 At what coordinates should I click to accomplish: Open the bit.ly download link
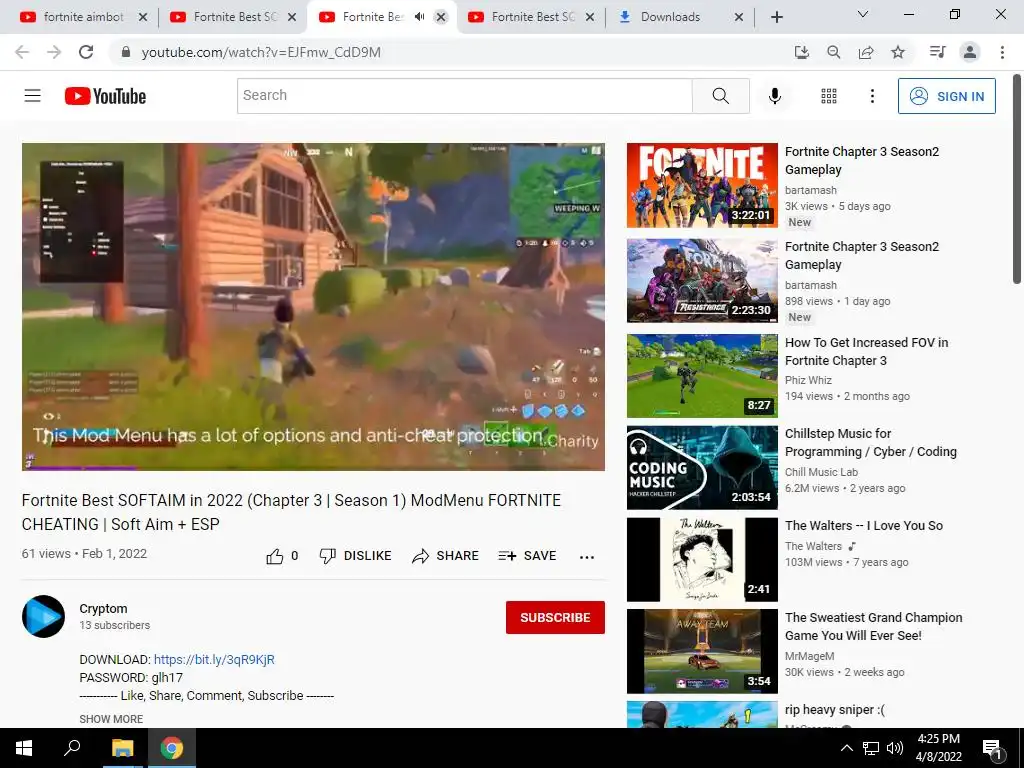pyautogui.click(x=214, y=660)
